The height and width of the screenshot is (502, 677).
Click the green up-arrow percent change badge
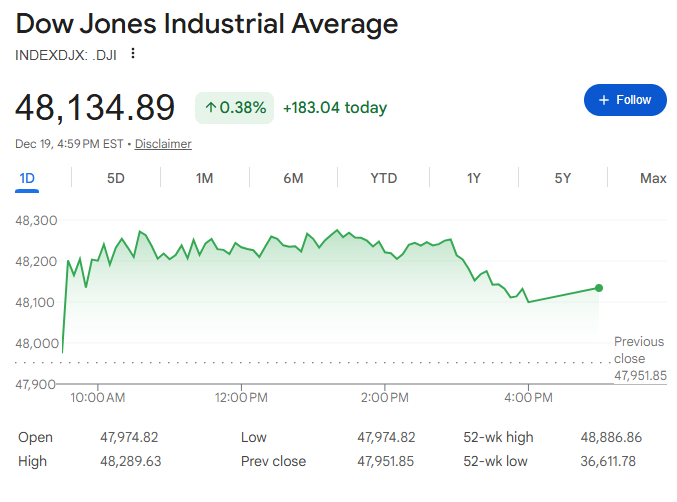tap(235, 107)
